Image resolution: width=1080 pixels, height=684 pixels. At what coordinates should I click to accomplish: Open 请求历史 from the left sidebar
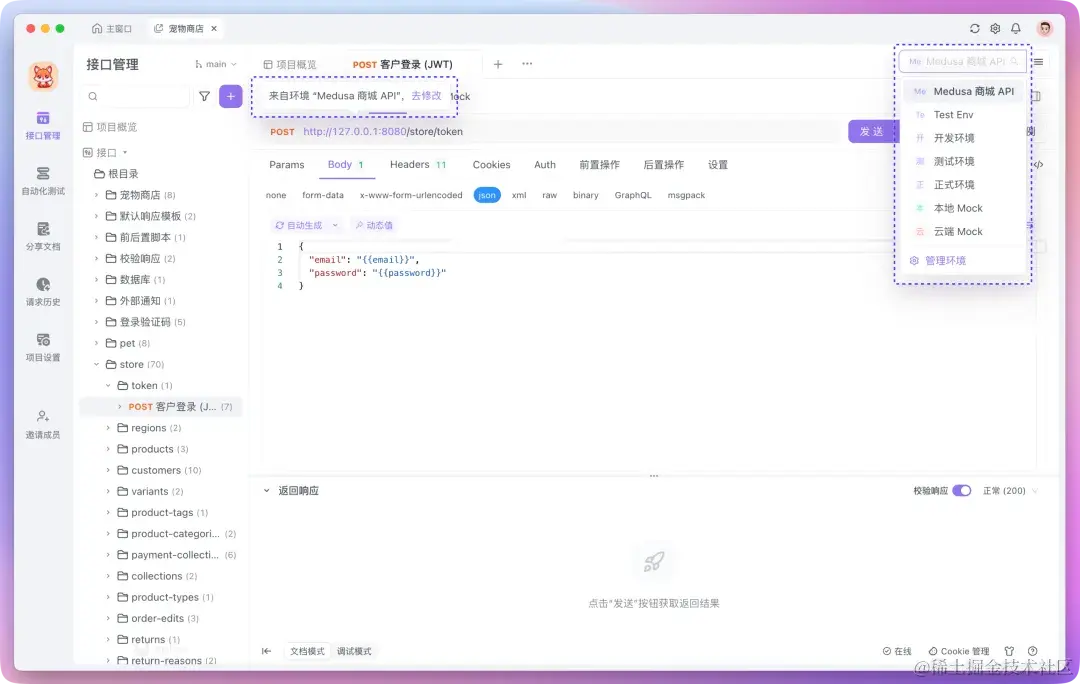(41, 293)
